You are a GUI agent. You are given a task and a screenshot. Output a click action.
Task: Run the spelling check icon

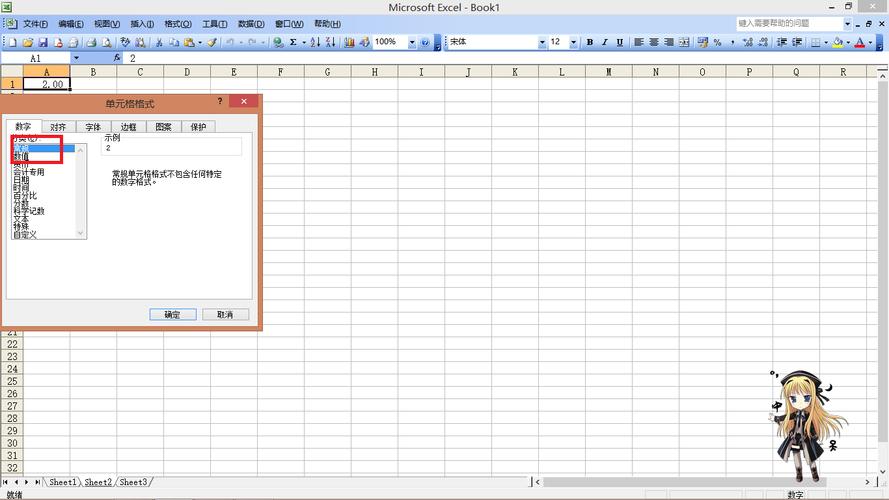tap(125, 43)
